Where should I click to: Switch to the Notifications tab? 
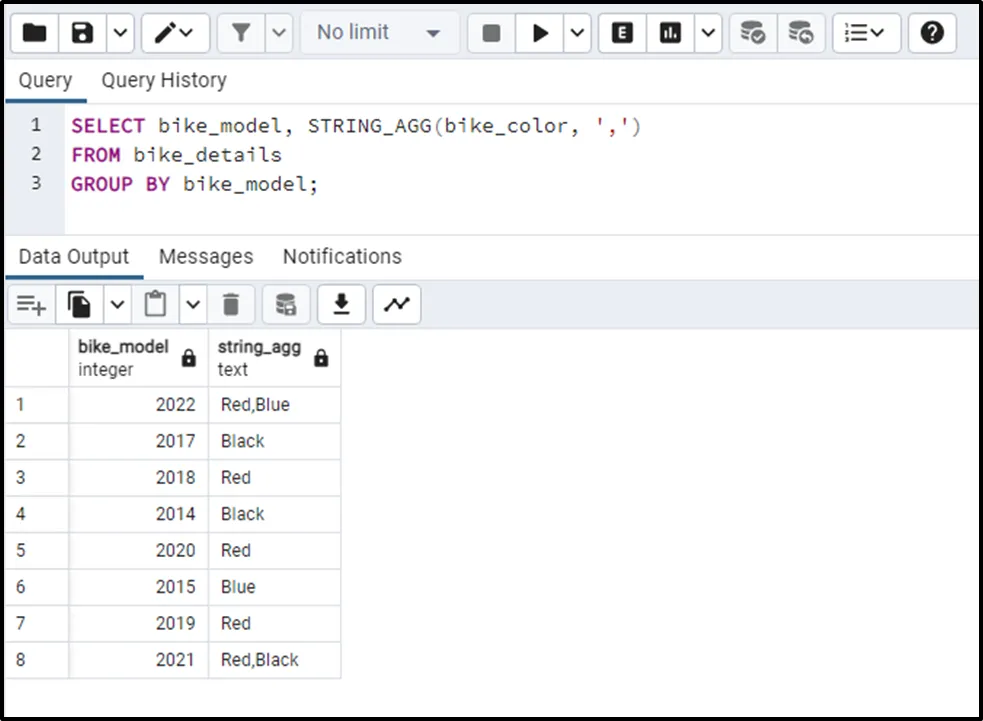click(x=342, y=257)
